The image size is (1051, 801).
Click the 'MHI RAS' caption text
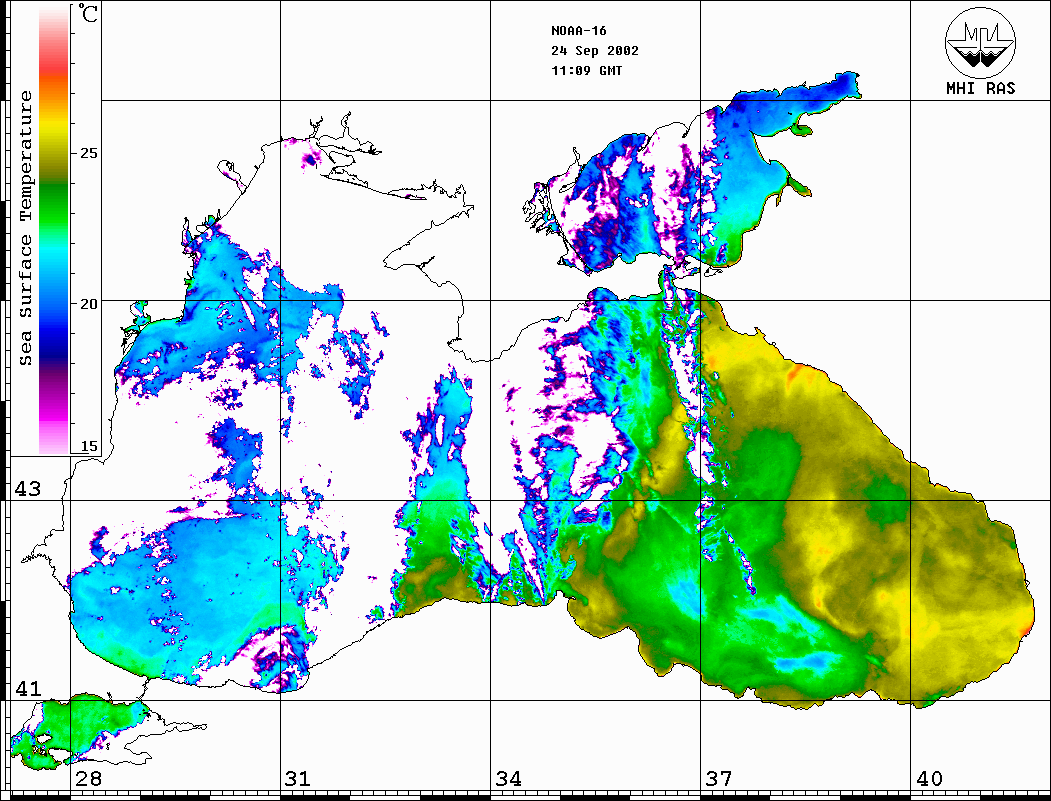tap(981, 88)
